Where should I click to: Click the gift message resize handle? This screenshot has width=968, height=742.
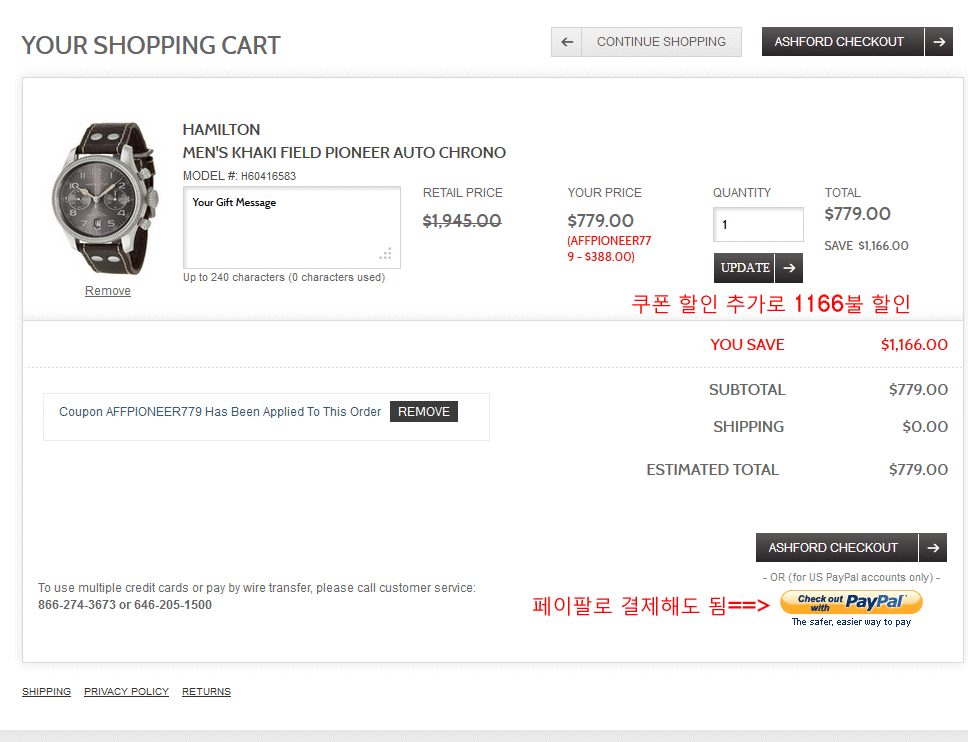[x=386, y=254]
